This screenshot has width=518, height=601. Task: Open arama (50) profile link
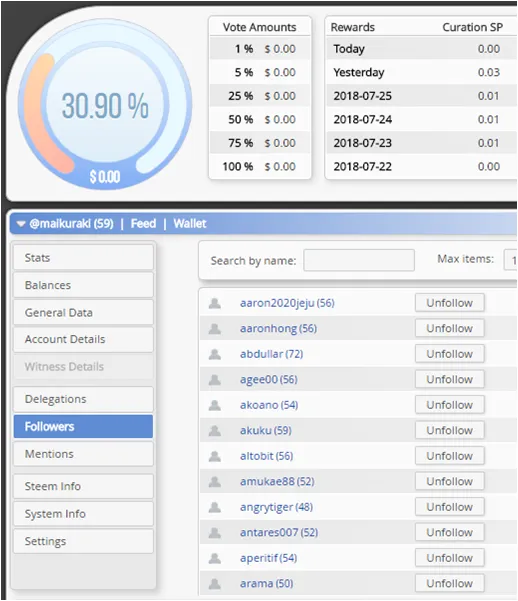coord(266,583)
